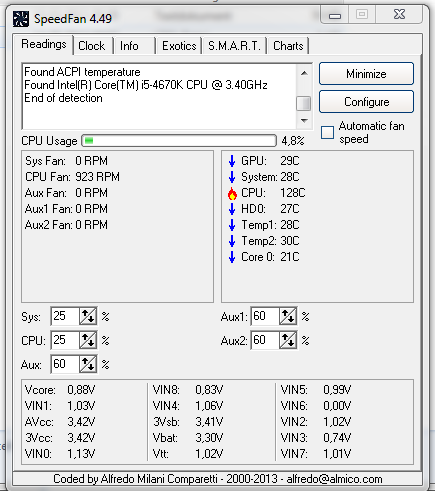This screenshot has height=491, width=435.
Task: Click the VIN4 1,06V reading
Action: coord(188,406)
